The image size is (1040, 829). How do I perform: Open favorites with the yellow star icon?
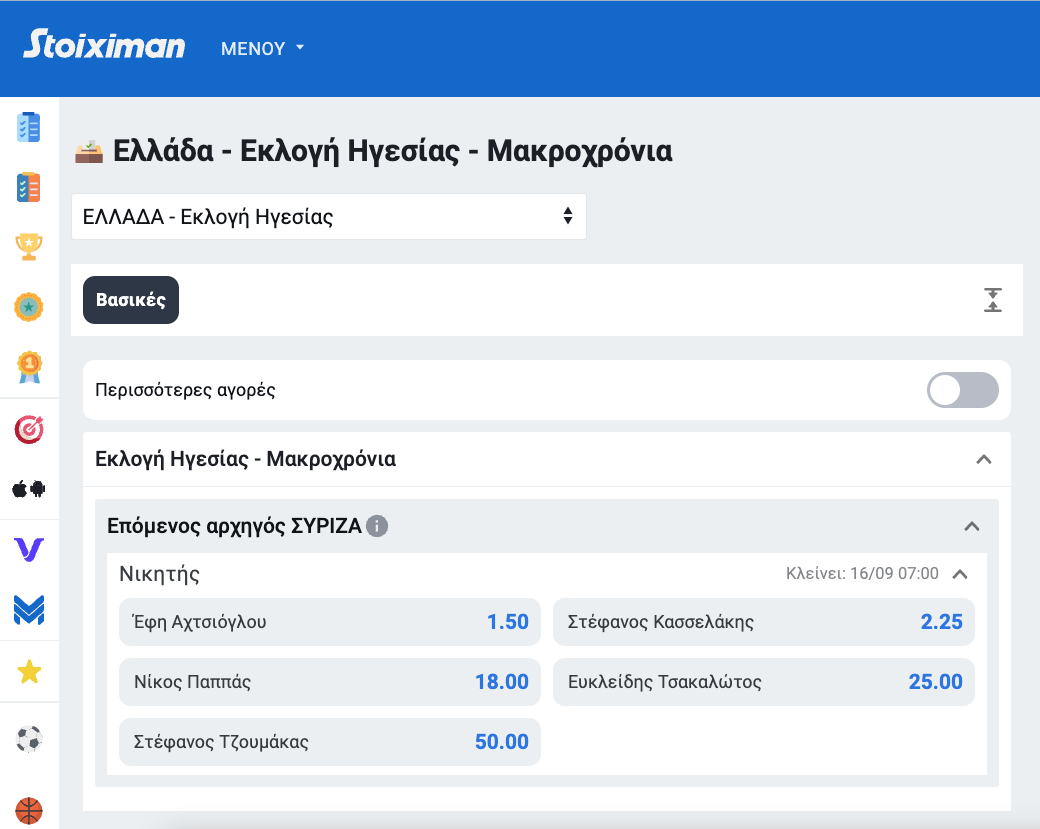point(29,673)
